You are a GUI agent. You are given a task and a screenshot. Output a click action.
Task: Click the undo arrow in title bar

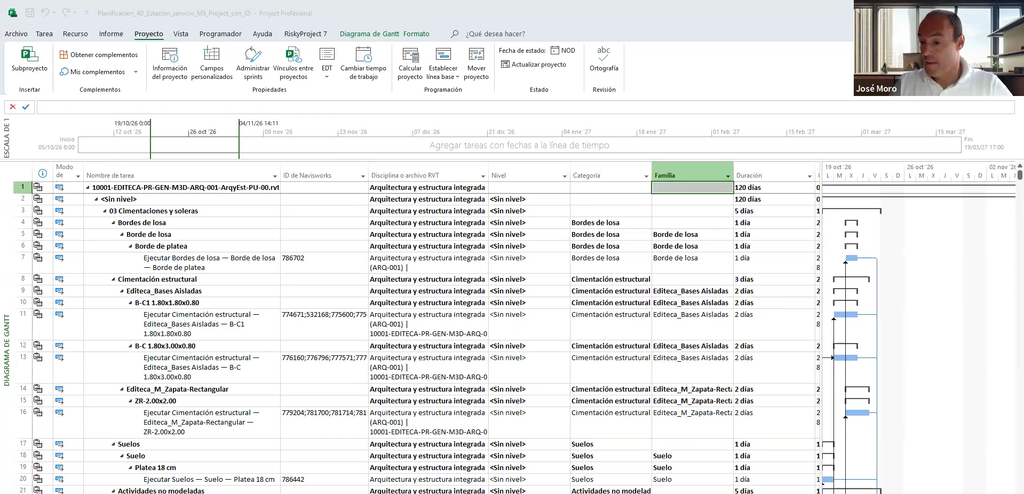pos(45,13)
